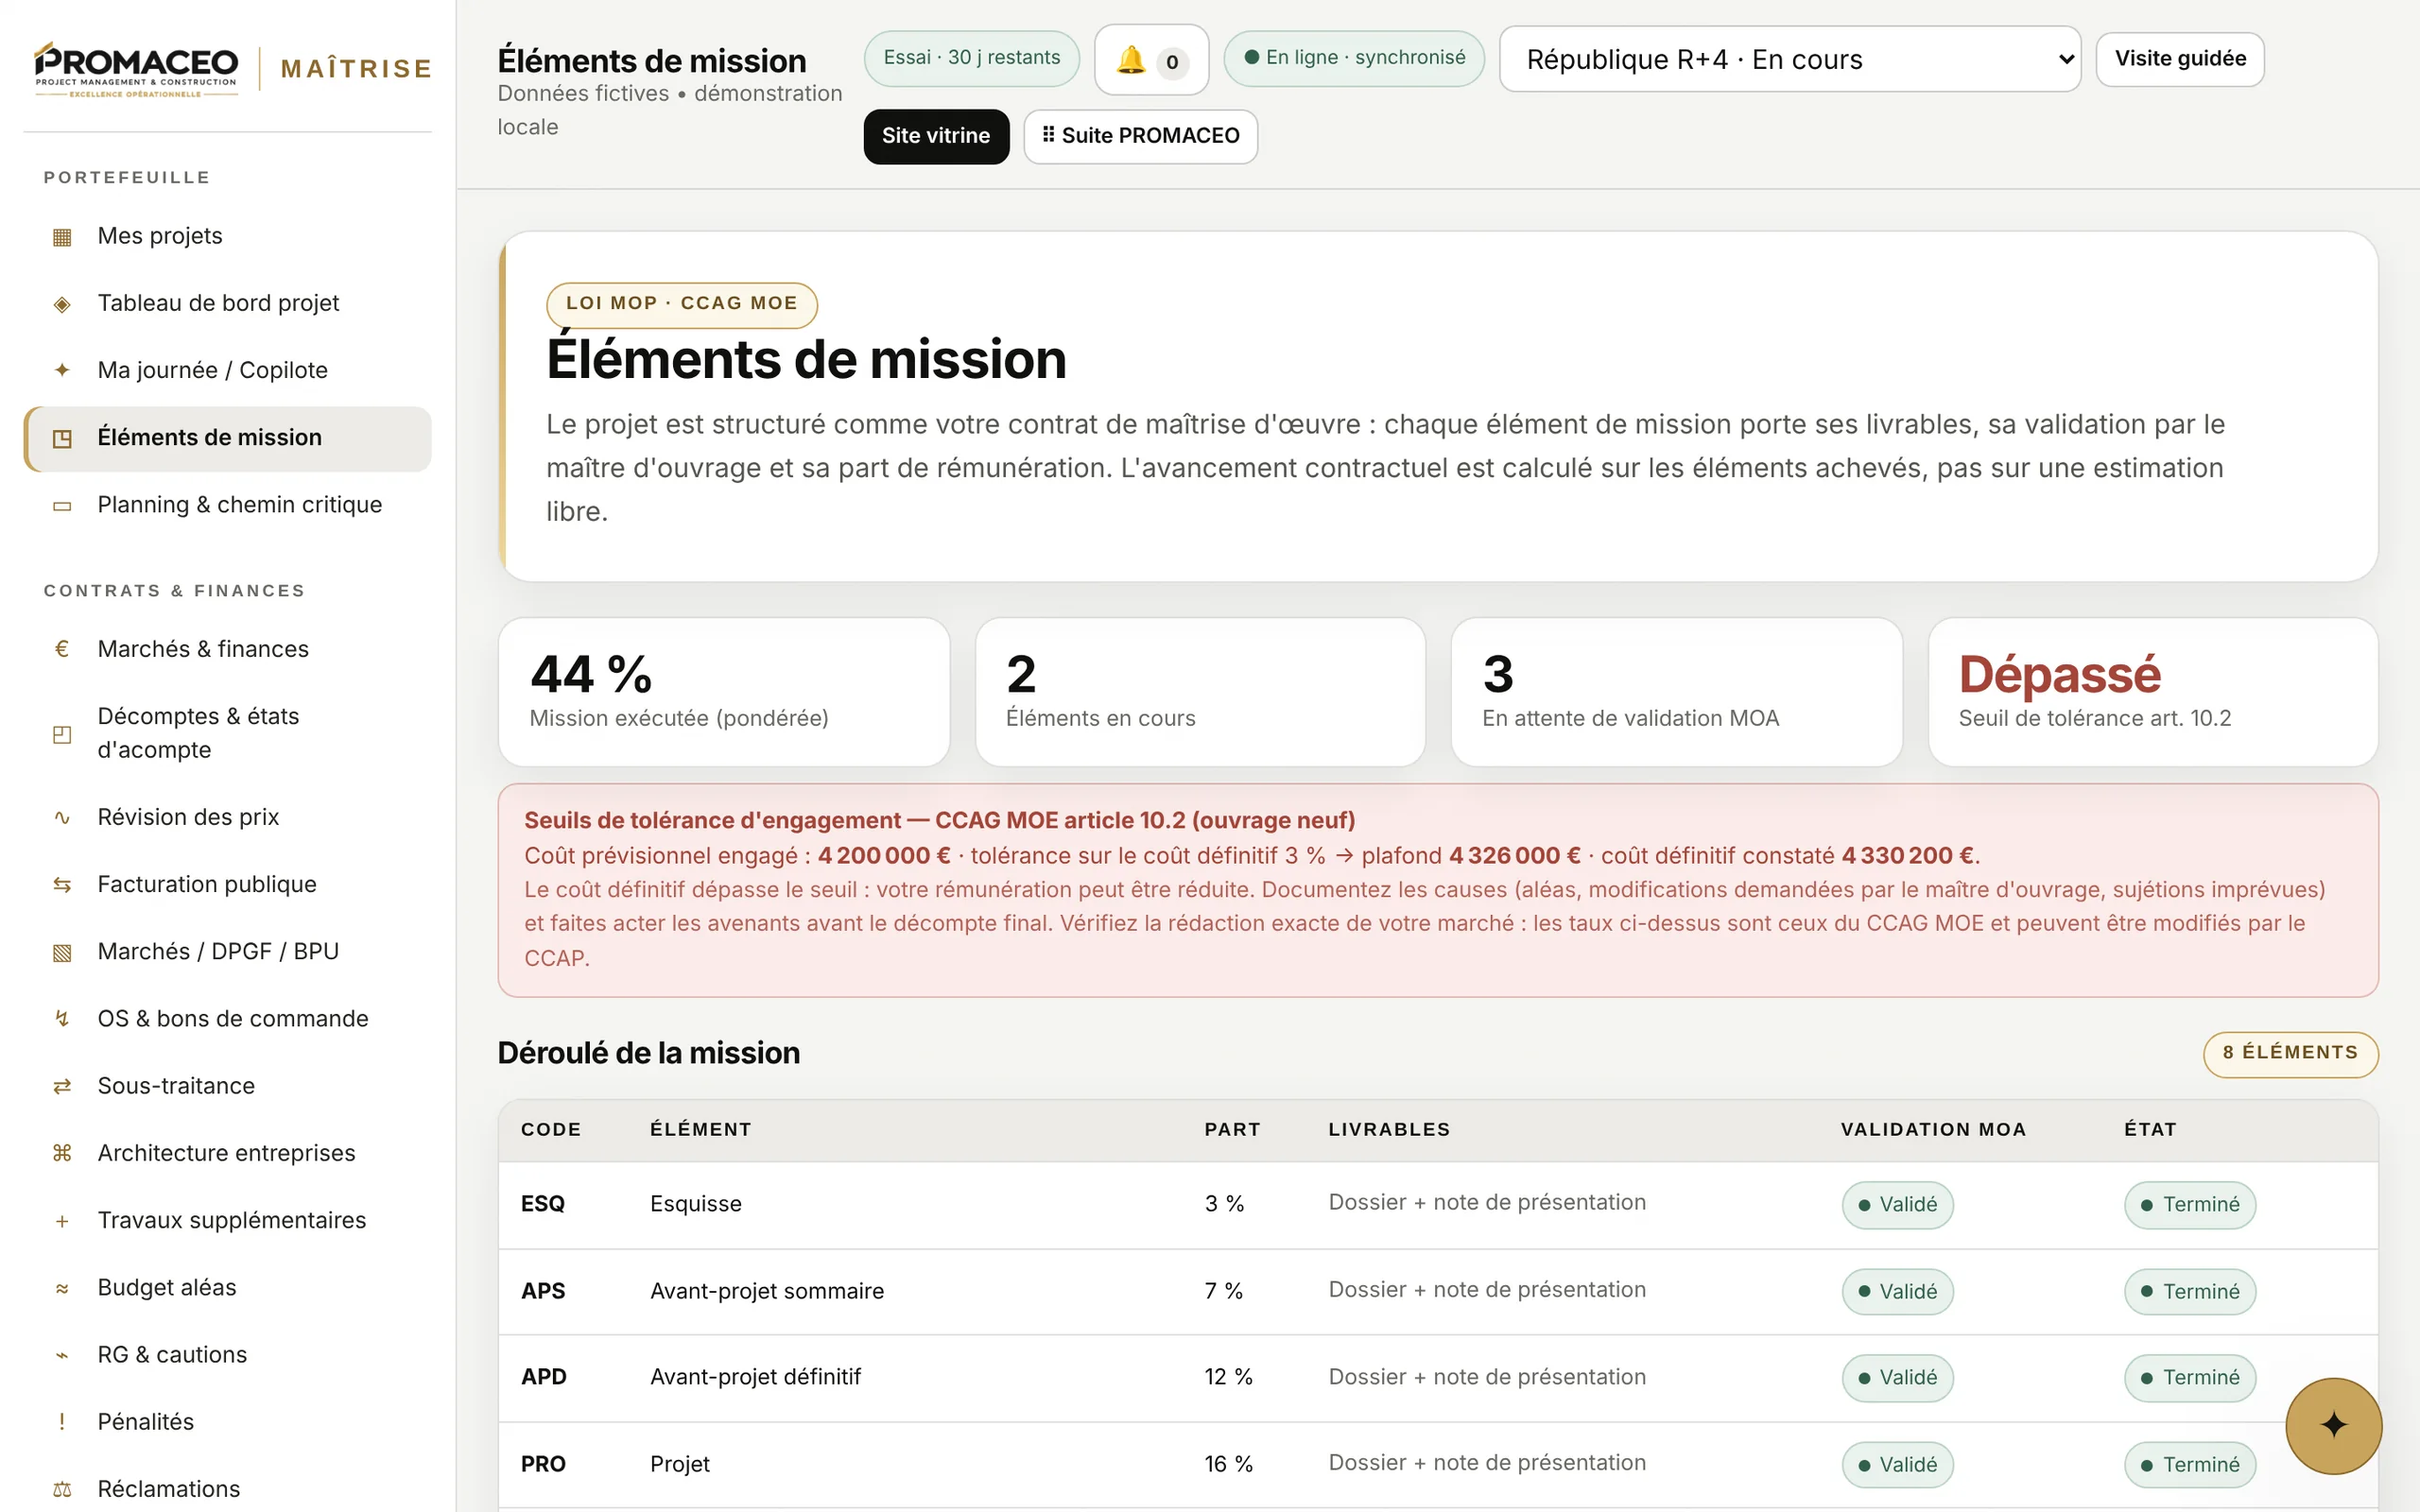The image size is (2420, 1512).
Task: Click the Révision des prix wave icon
Action: pos(62,818)
